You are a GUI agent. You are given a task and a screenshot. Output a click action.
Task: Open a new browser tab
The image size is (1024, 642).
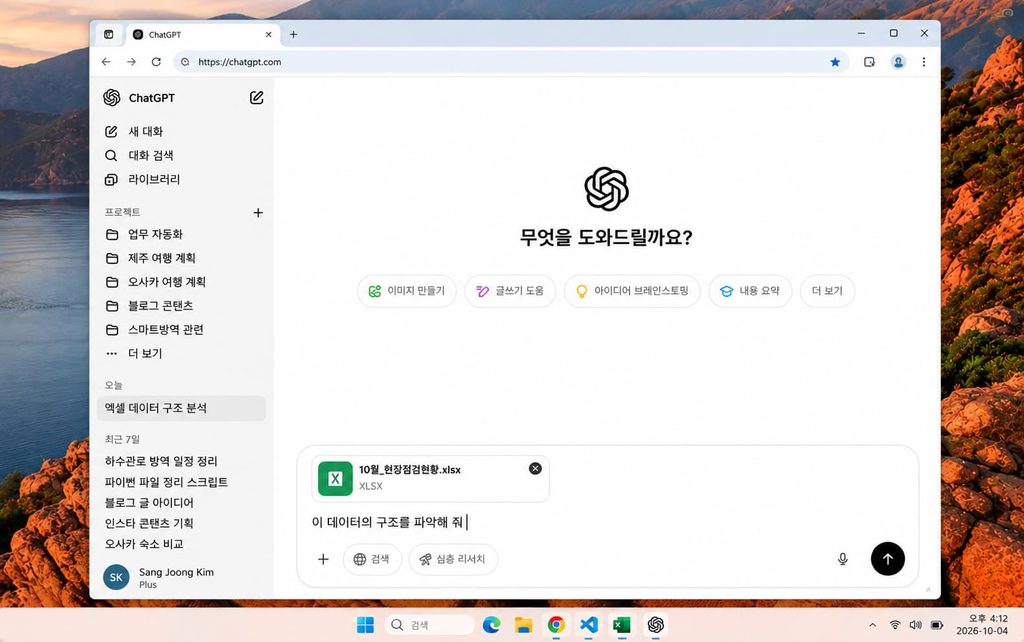tap(293, 35)
